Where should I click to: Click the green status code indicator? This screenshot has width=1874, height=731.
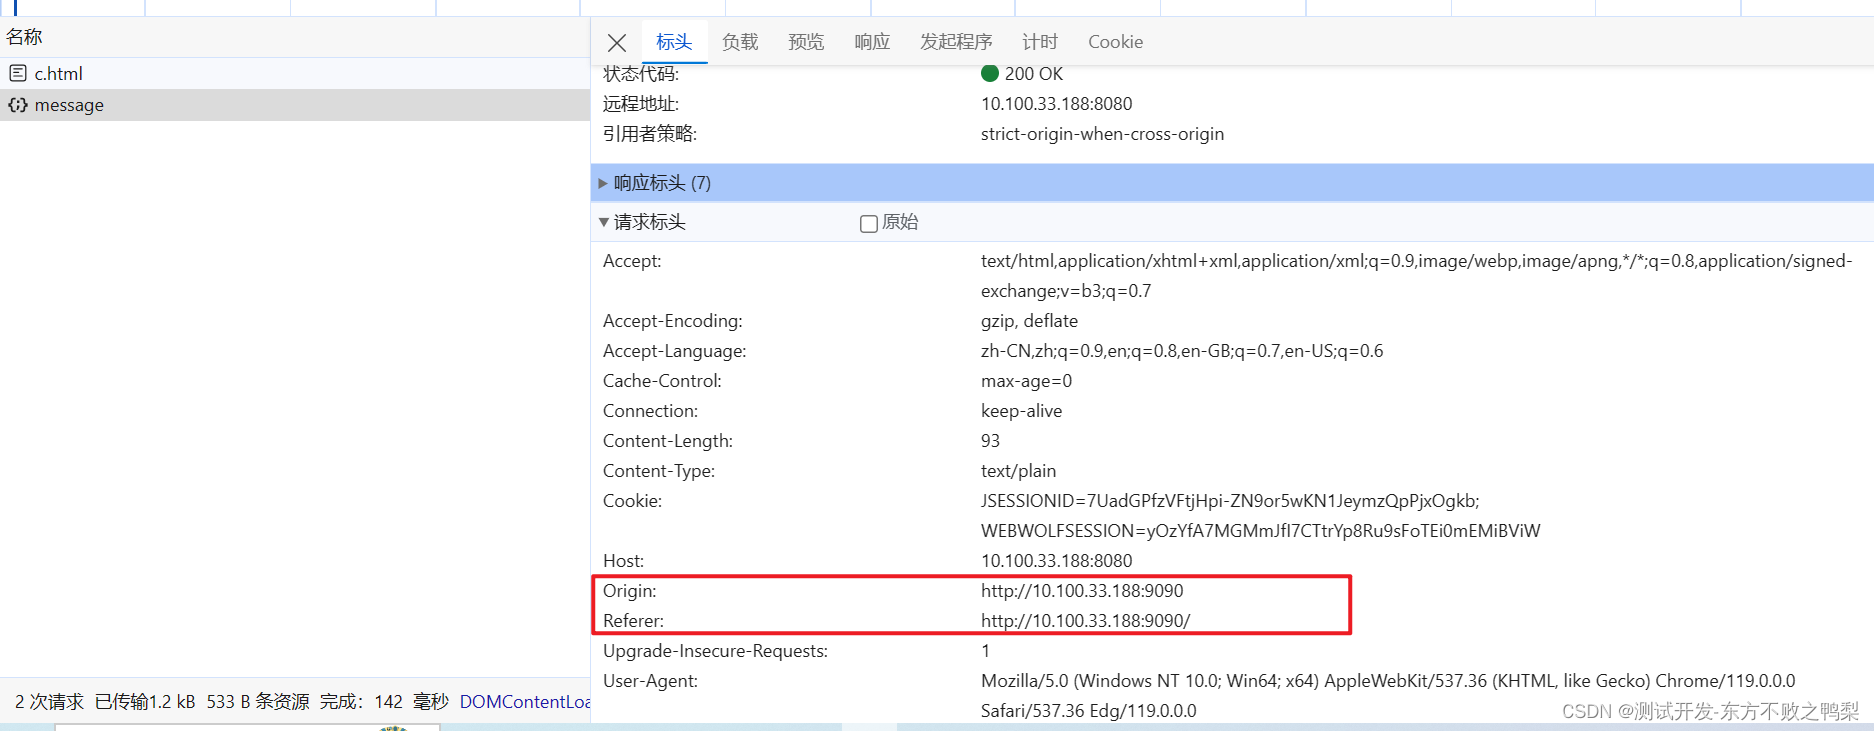tap(990, 73)
